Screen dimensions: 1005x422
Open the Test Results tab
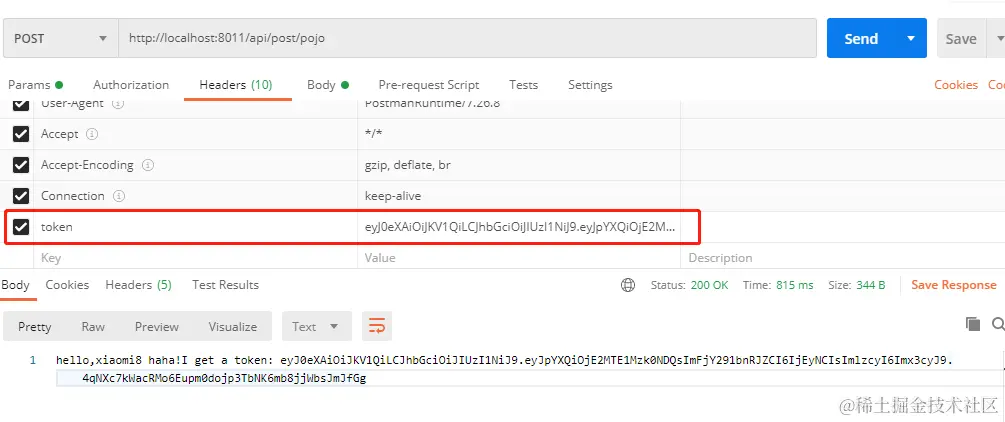pyautogui.click(x=225, y=285)
